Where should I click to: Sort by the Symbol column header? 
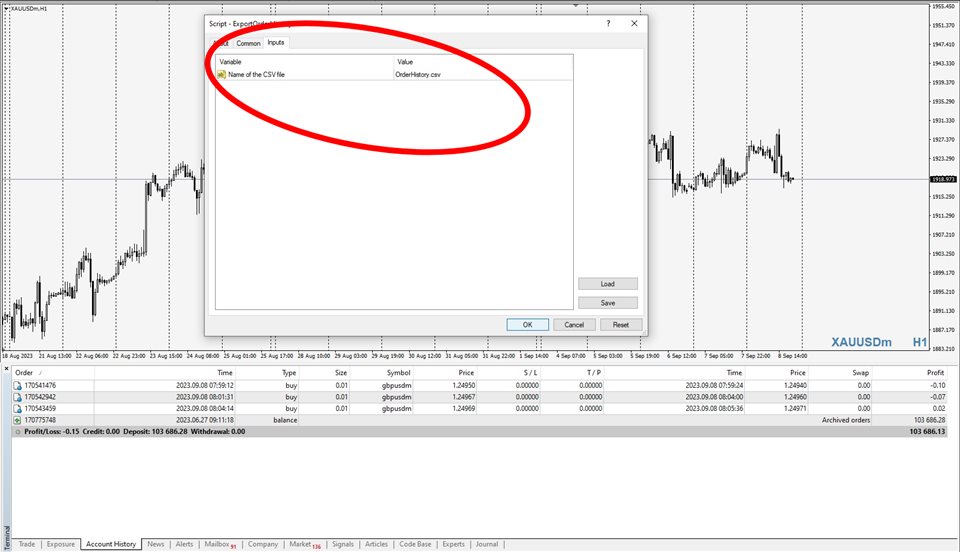(398, 373)
